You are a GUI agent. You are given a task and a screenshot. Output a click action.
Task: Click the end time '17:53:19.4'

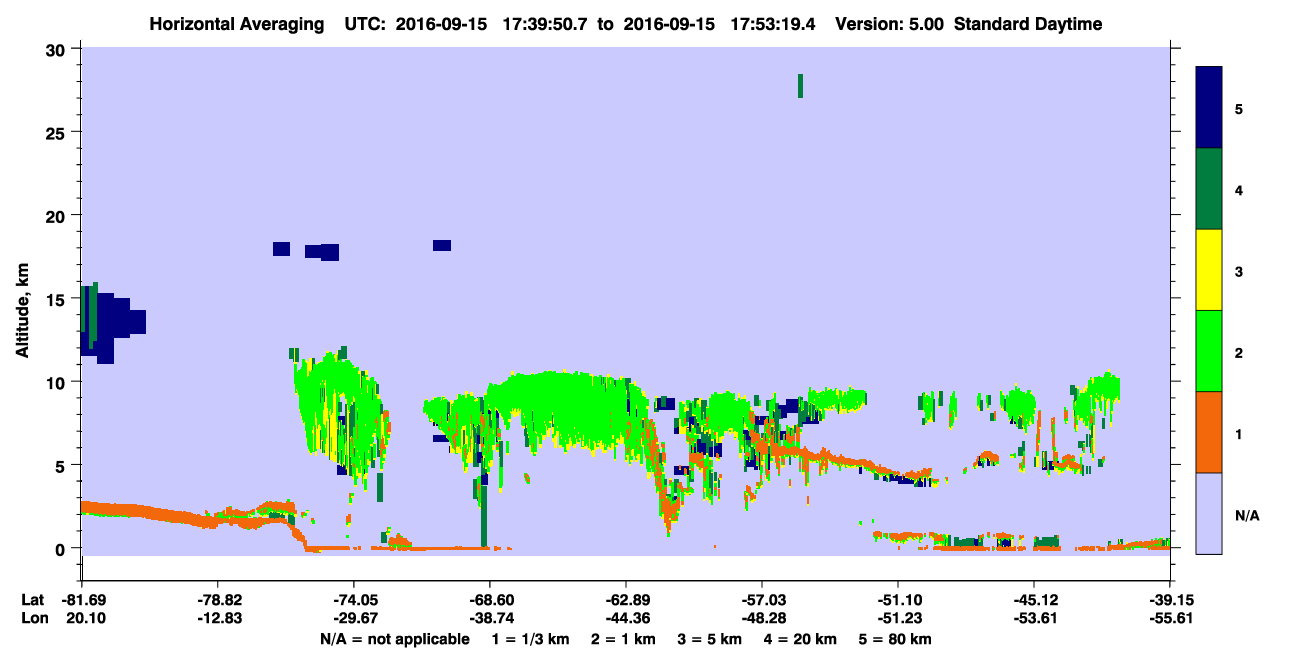(x=773, y=24)
